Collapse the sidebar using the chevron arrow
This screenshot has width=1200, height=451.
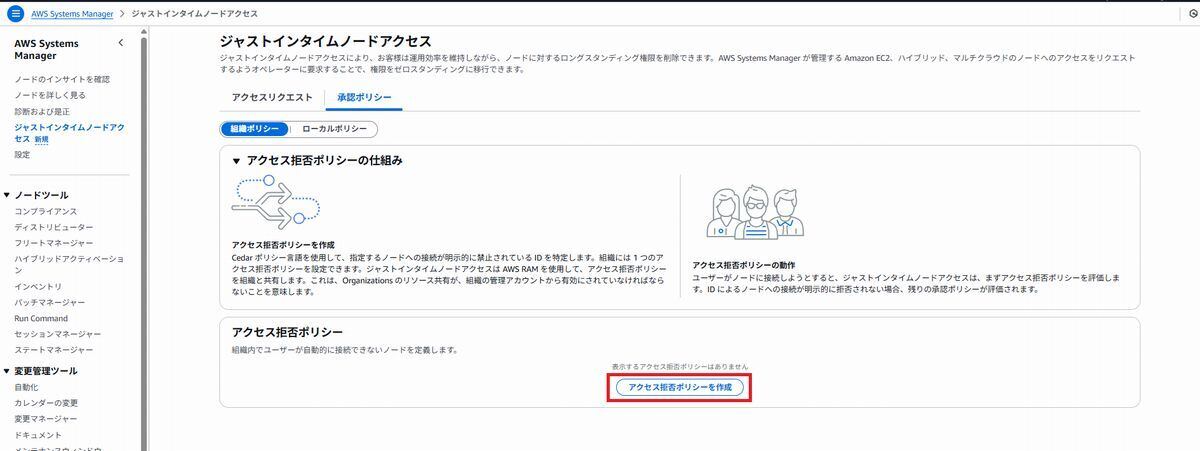click(121, 43)
